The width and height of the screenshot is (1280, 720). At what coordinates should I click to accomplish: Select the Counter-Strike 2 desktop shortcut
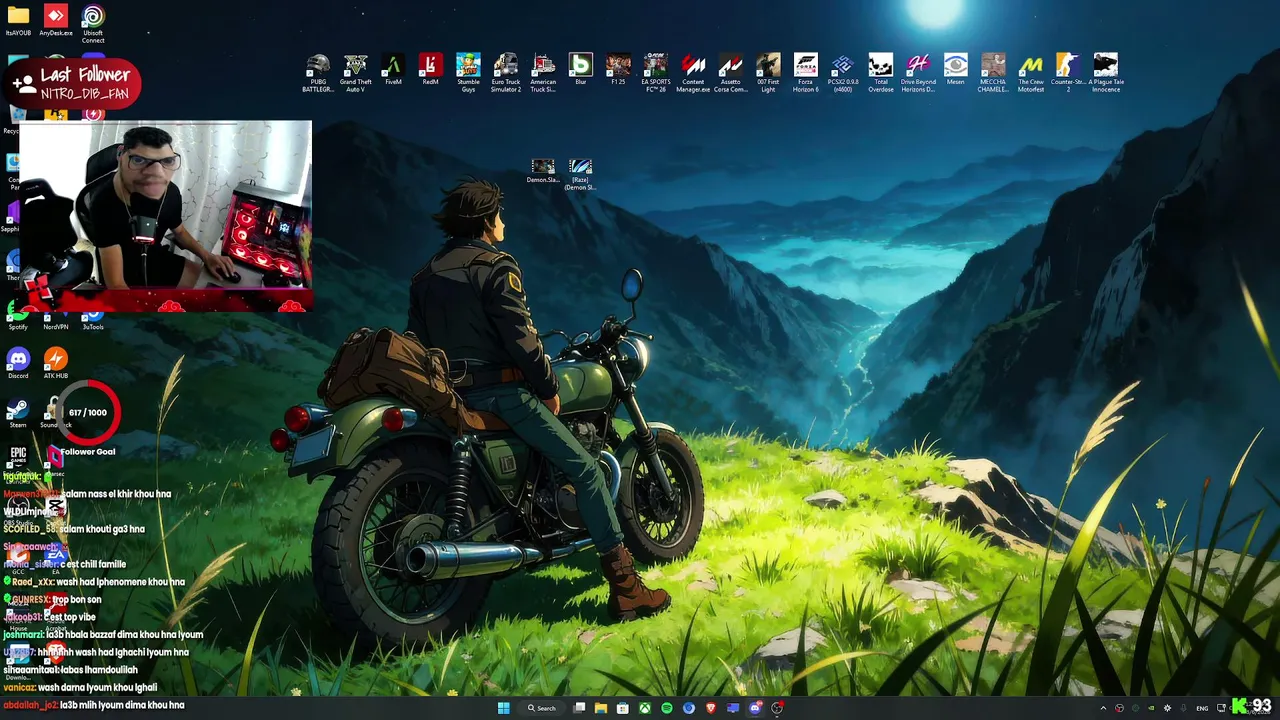1068,73
